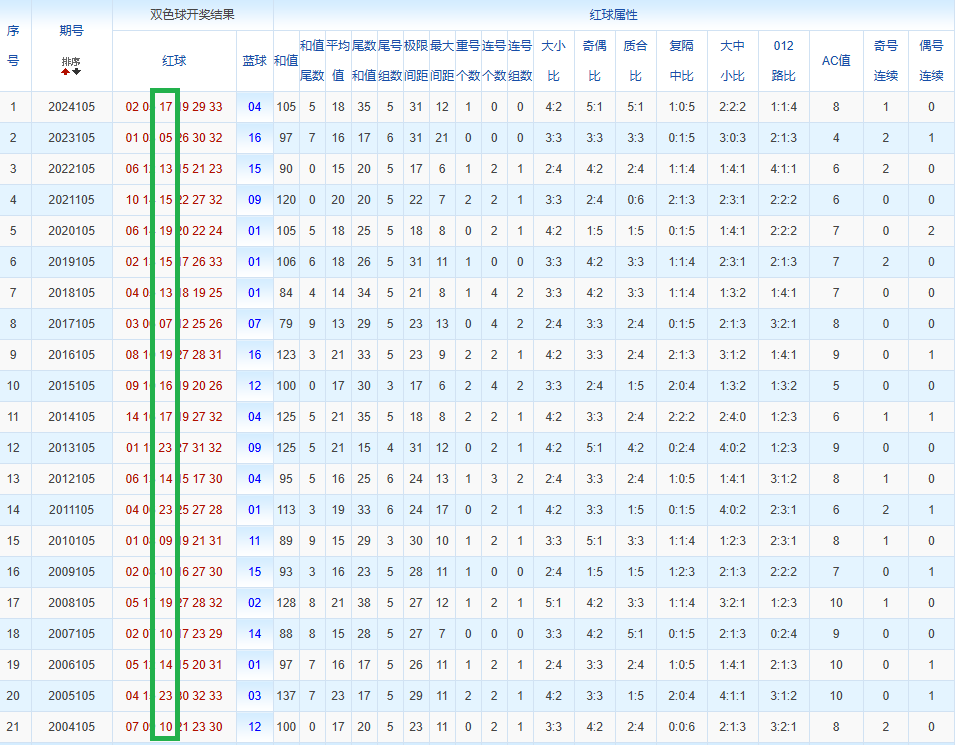The width and height of the screenshot is (955, 745).
Task: Sort issues ascending with red up arrow
Action: 65,72
